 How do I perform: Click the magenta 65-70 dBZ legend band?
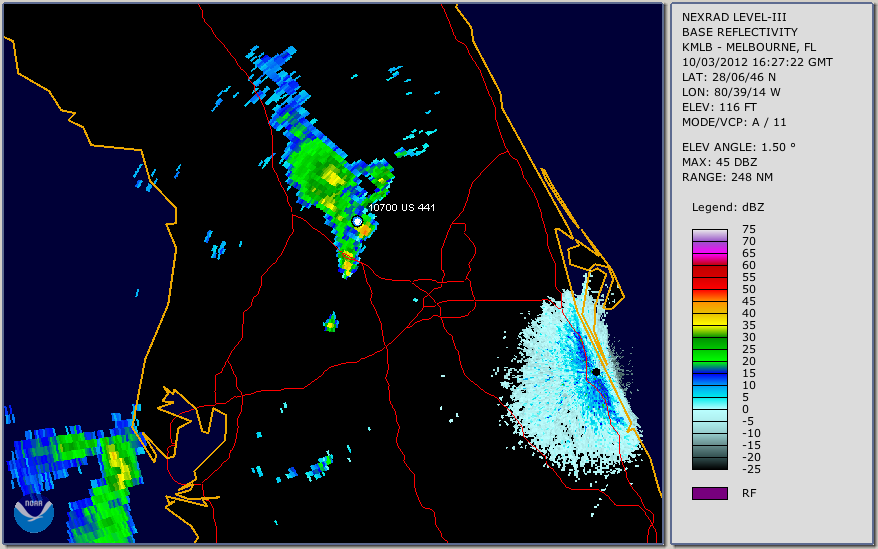click(710, 247)
